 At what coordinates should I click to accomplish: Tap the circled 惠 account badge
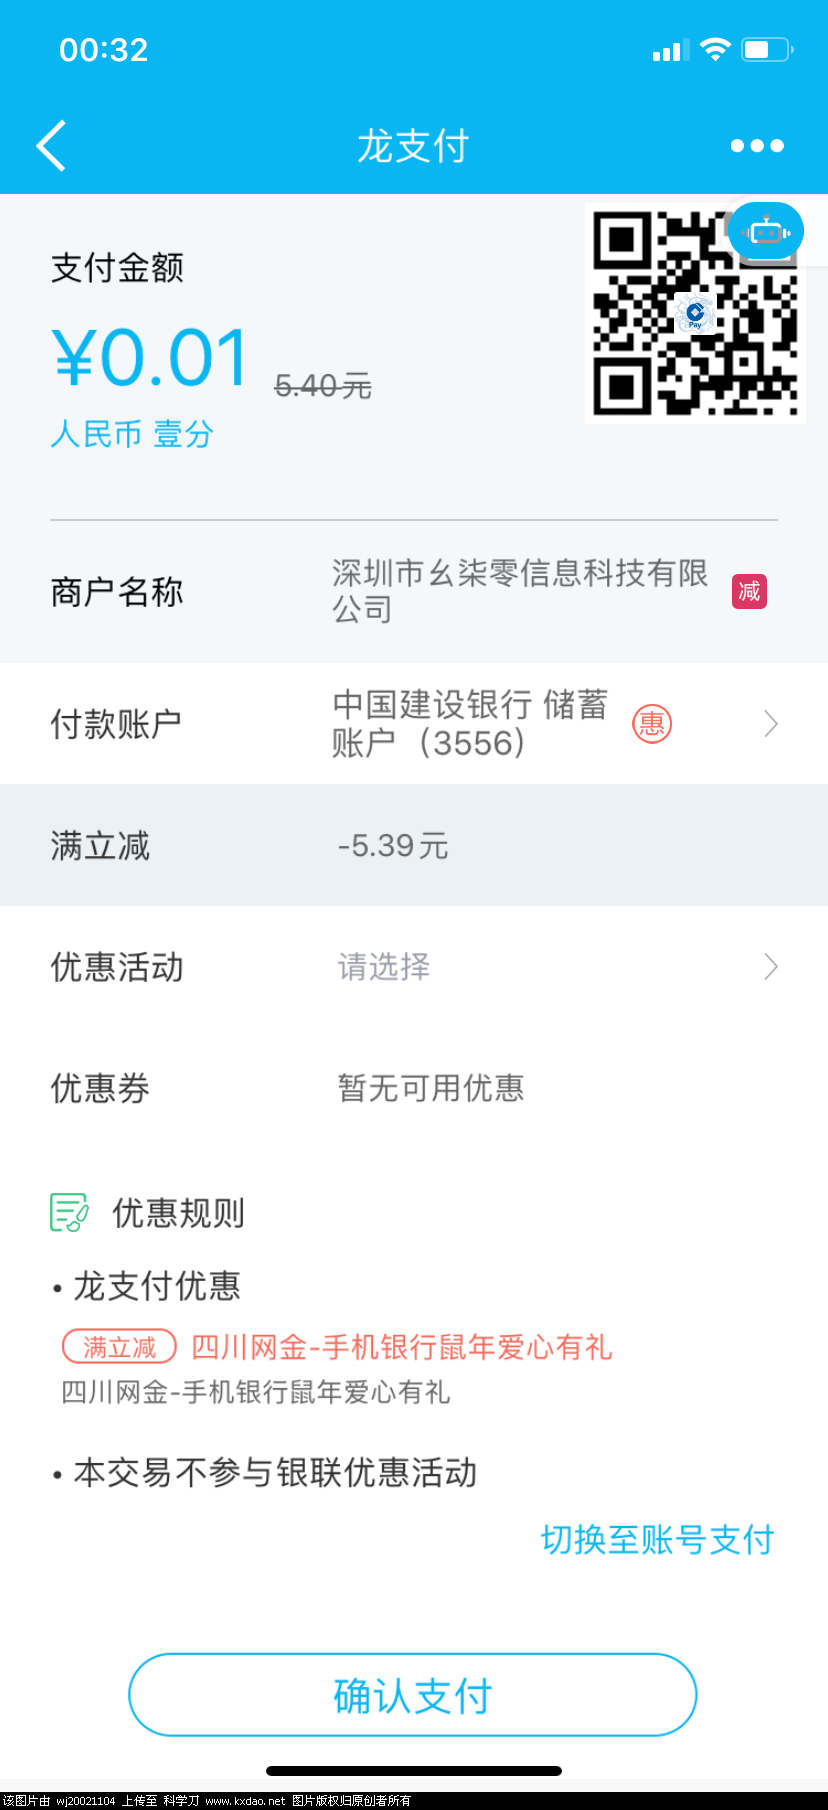652,723
